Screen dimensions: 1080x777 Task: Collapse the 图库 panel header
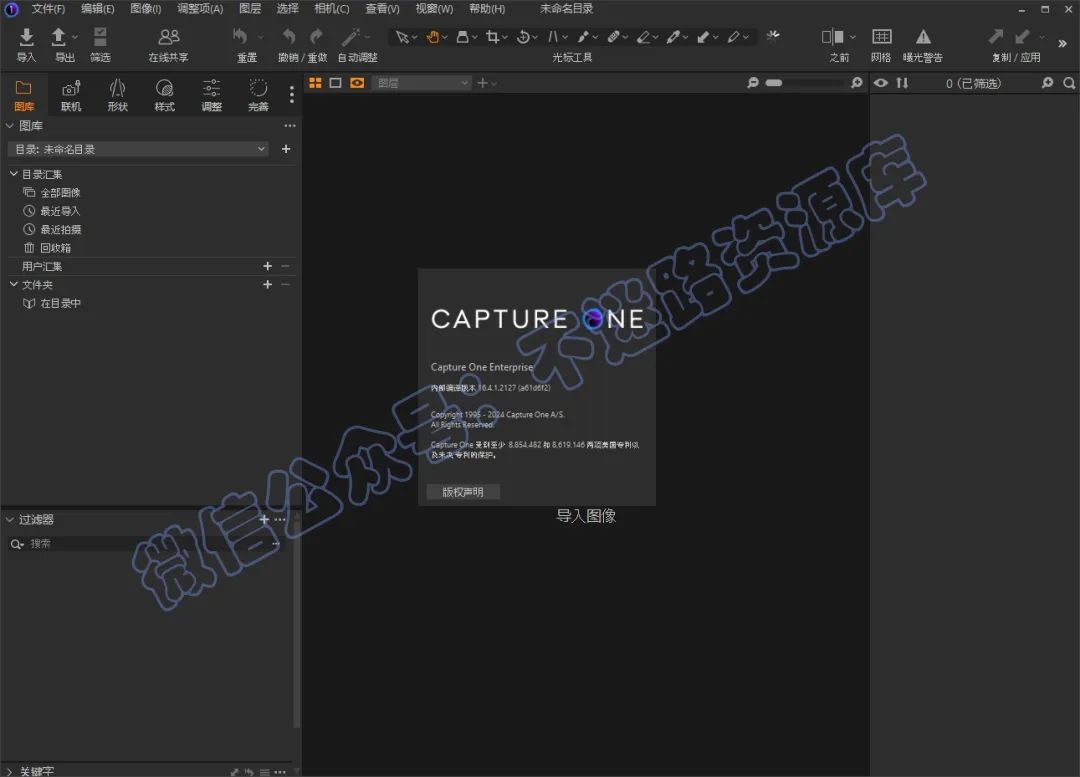[10, 125]
